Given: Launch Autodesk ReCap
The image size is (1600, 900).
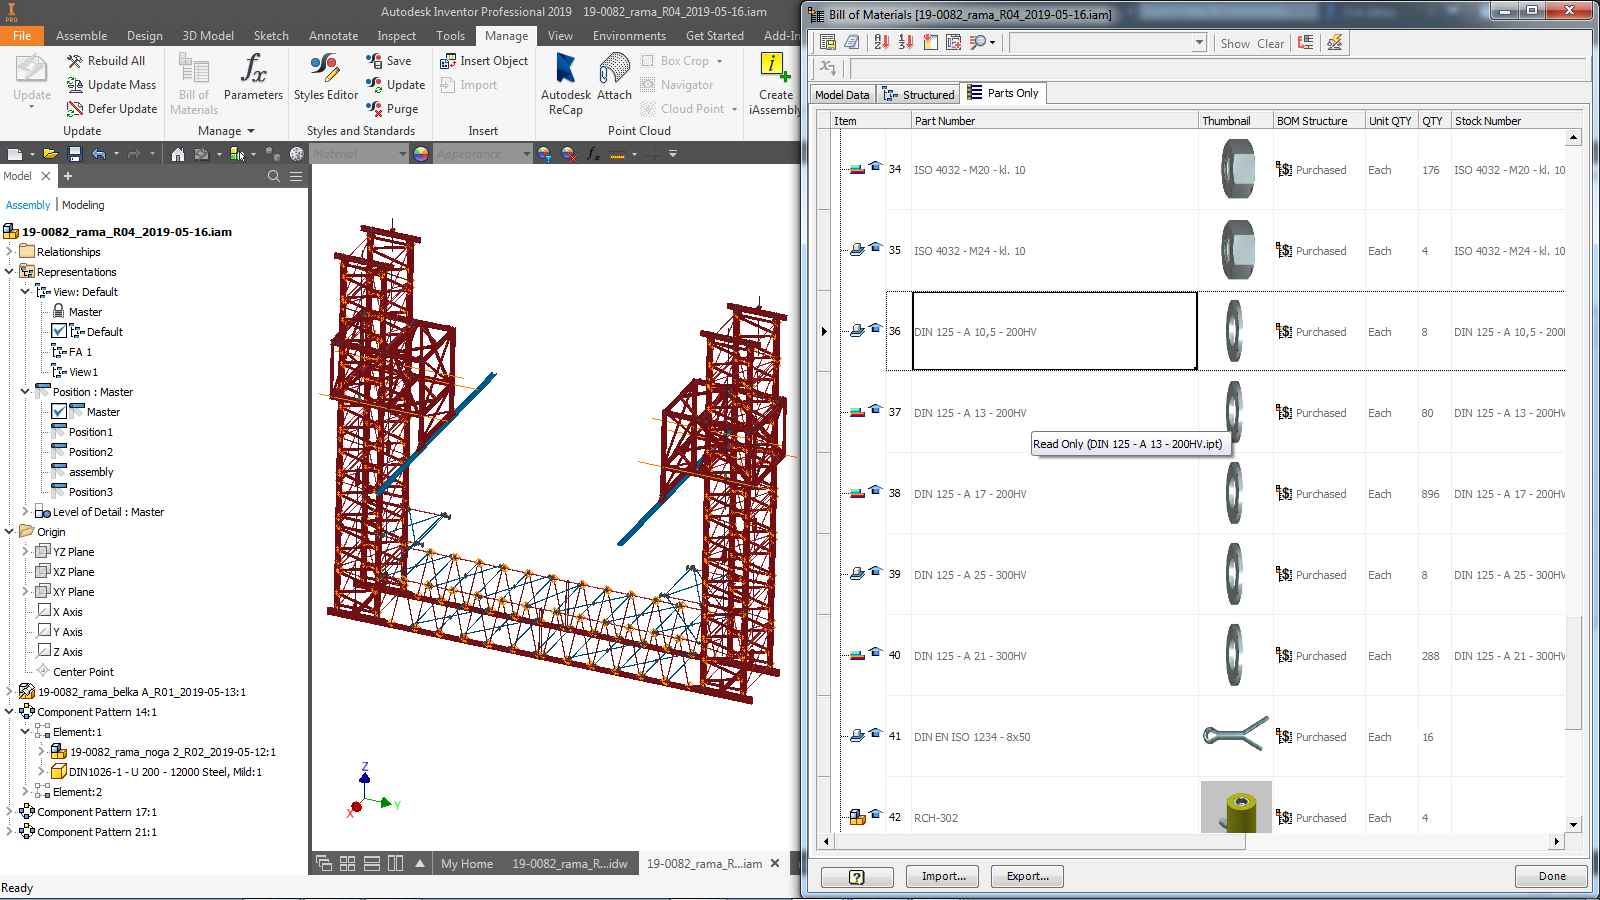Looking at the screenshot, I should 566,84.
